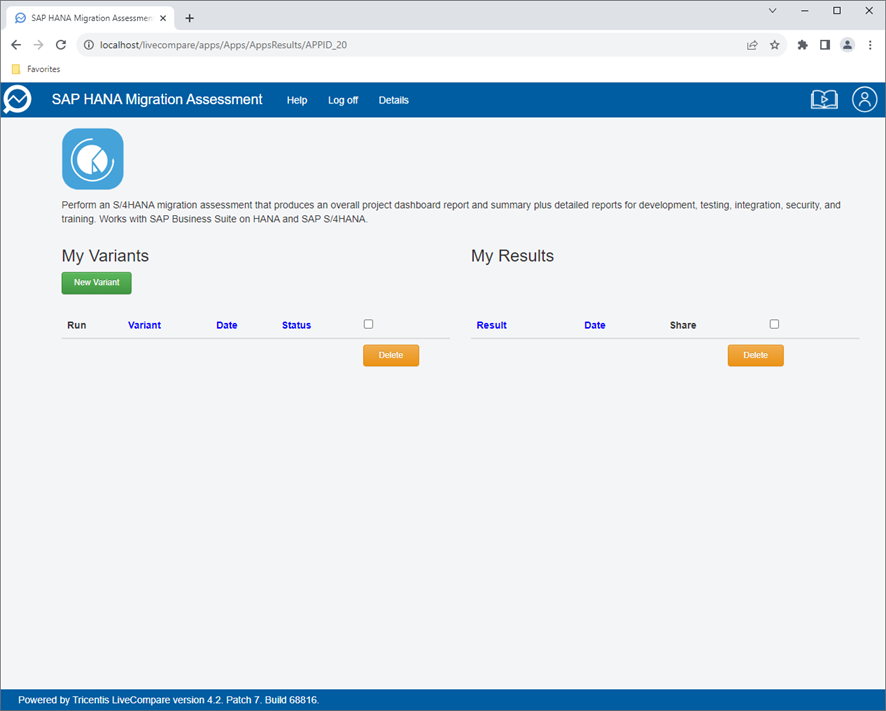Open Chrome three-dot menu
The height and width of the screenshot is (711, 886).
pos(870,45)
